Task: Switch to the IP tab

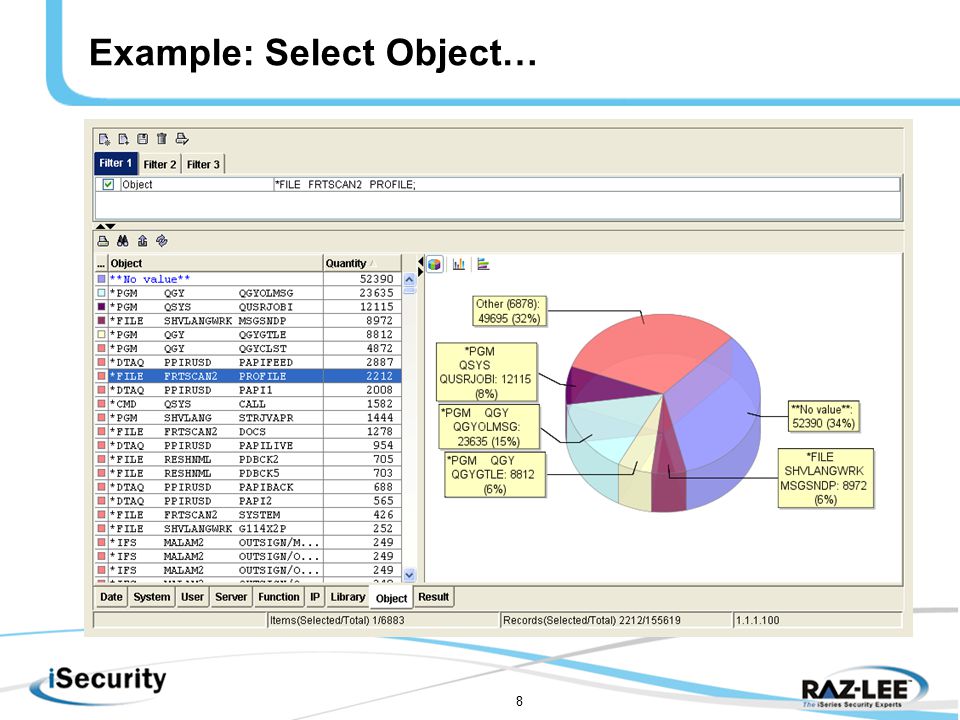Action: [315, 597]
